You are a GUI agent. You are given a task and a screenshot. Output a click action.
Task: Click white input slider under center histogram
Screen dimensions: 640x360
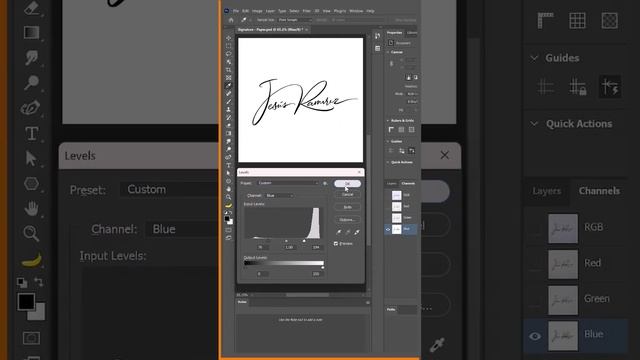point(304,241)
